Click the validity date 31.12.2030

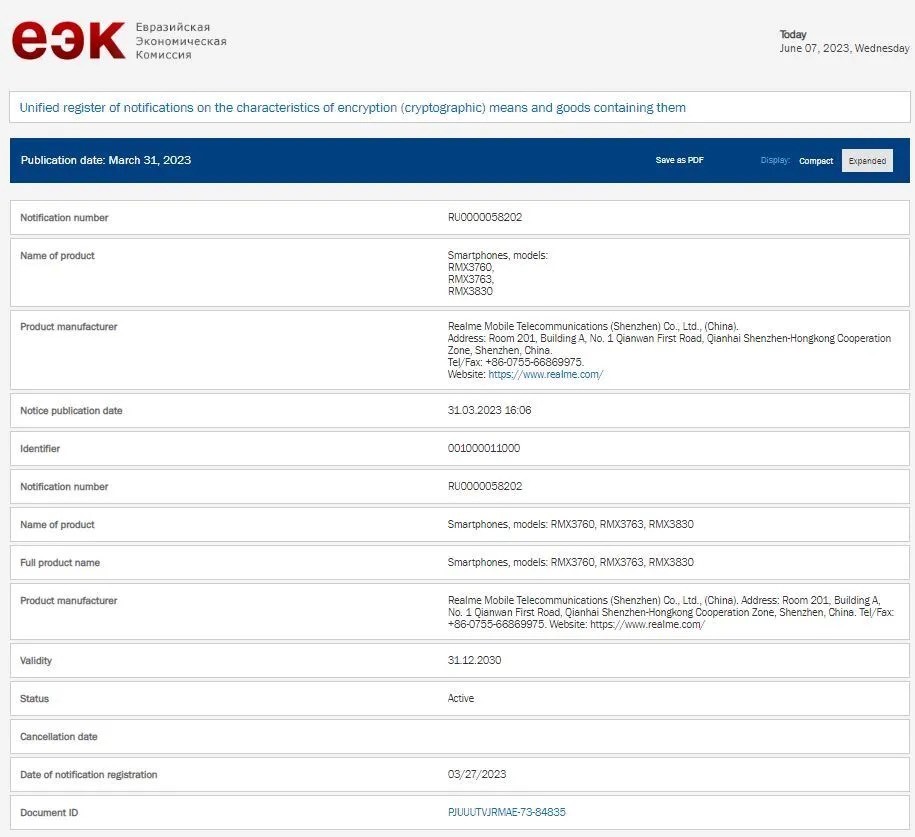click(474, 660)
